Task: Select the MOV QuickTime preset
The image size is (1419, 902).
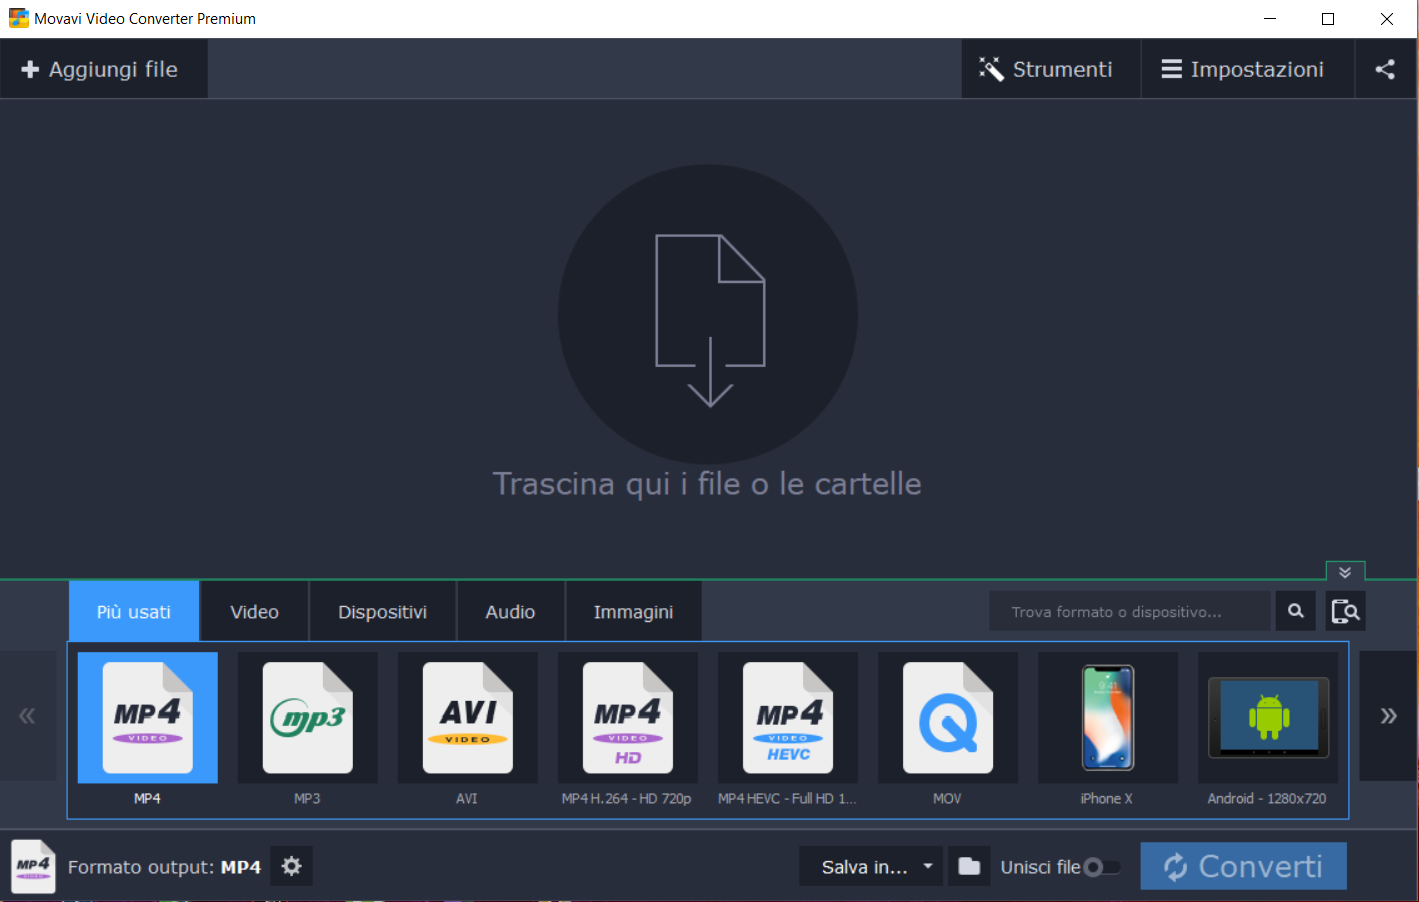Action: click(948, 729)
